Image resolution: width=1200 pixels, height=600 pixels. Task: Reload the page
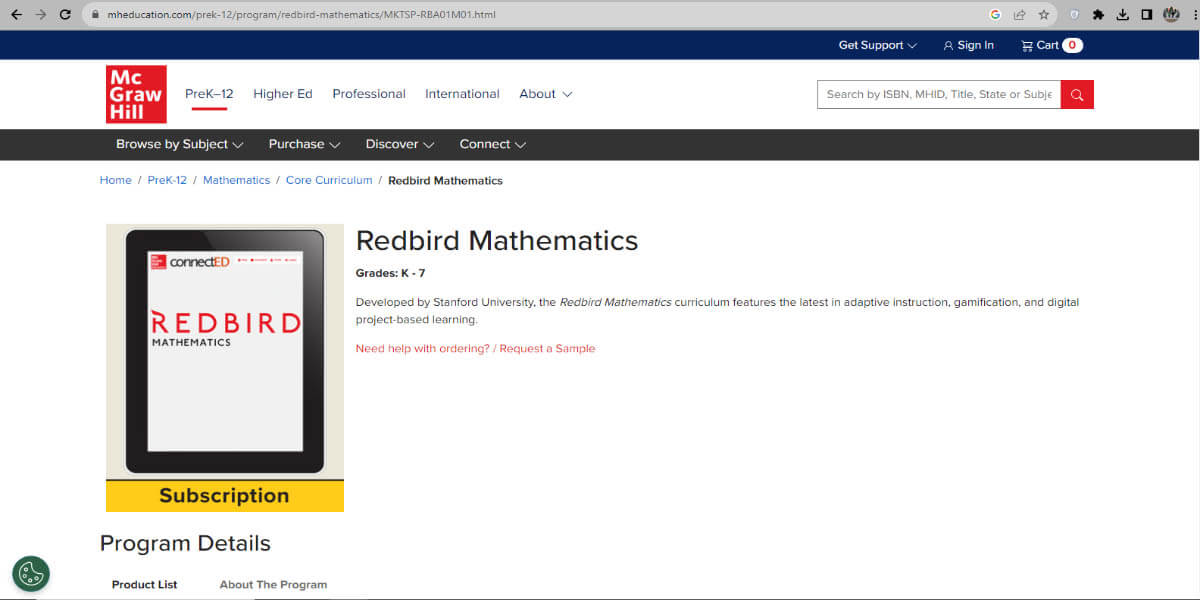(65, 15)
